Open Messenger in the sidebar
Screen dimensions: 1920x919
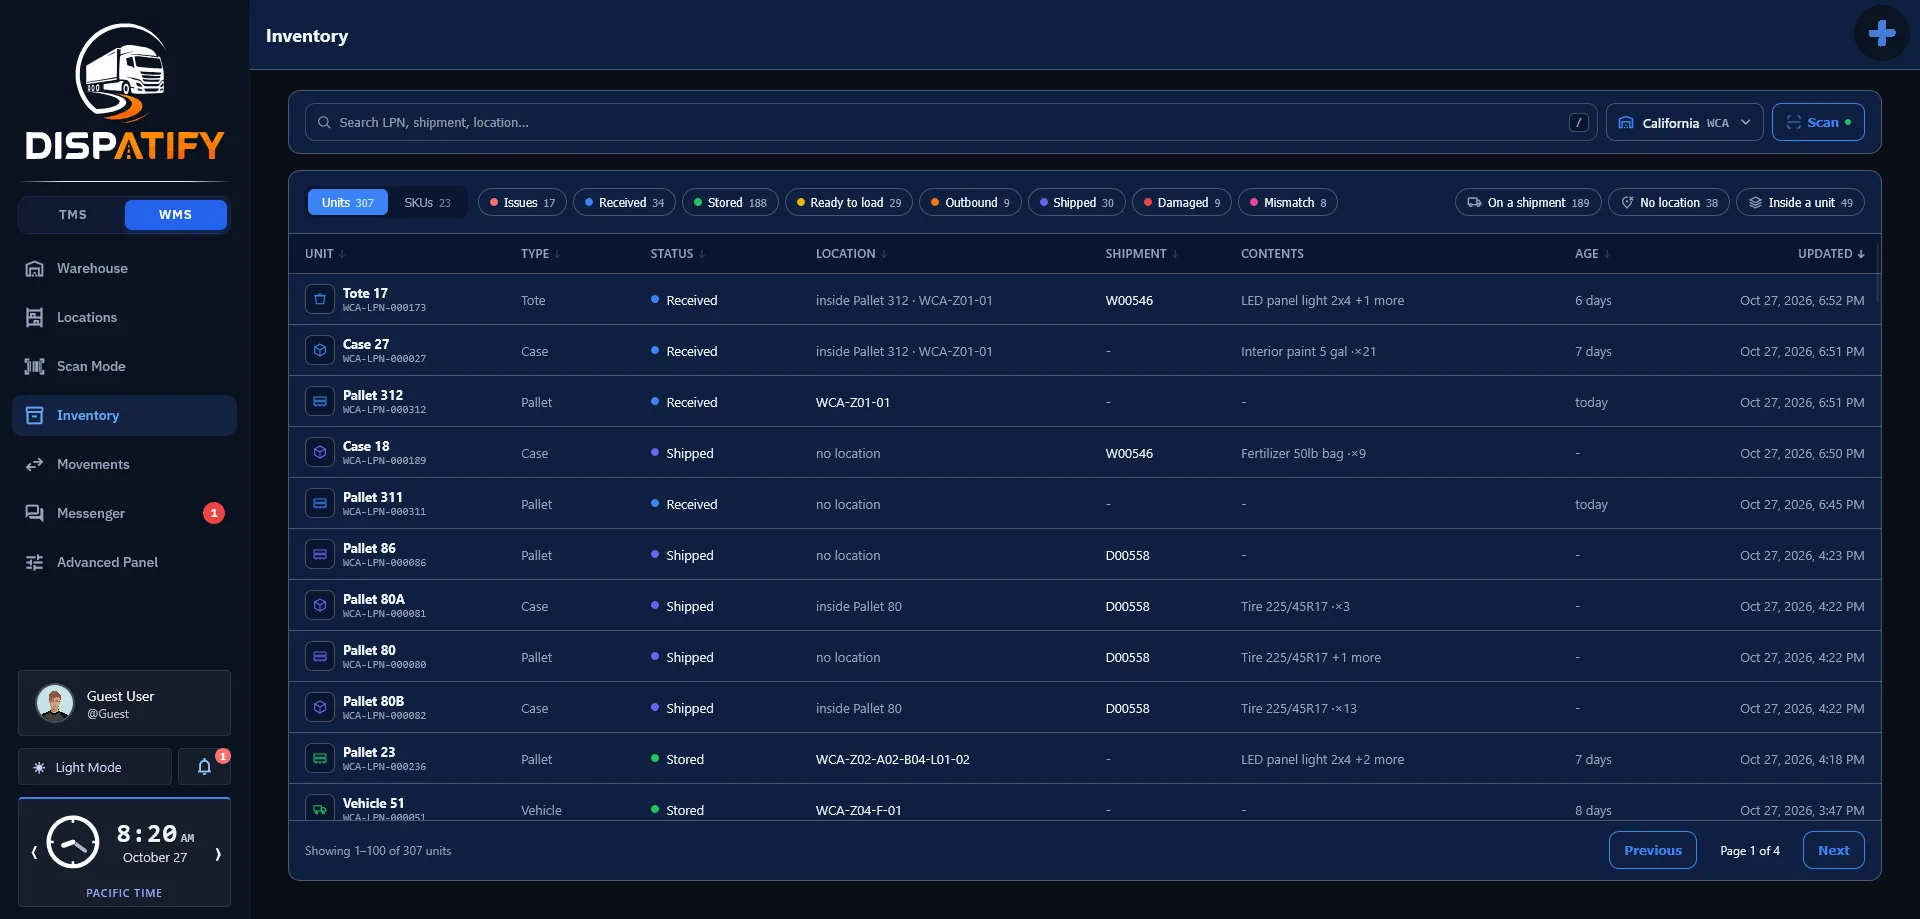point(124,513)
